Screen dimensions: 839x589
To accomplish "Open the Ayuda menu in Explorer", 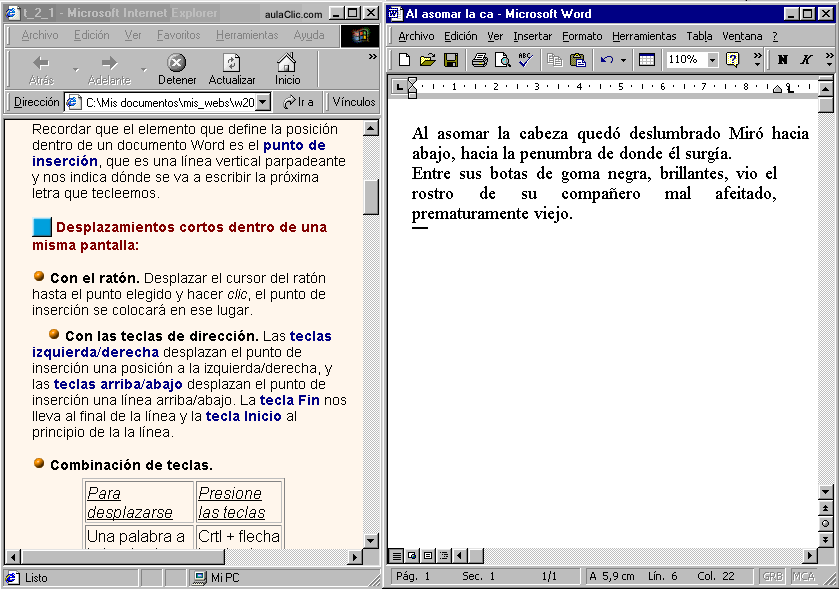I will 309,35.
